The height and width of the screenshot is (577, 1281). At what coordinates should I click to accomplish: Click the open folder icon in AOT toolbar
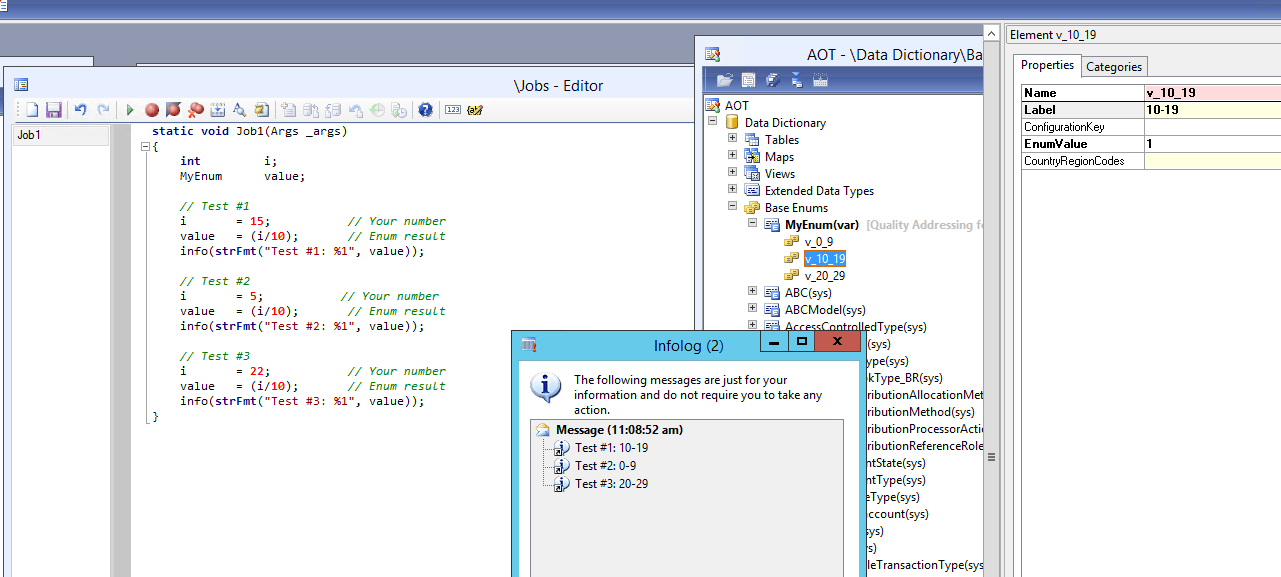point(725,80)
